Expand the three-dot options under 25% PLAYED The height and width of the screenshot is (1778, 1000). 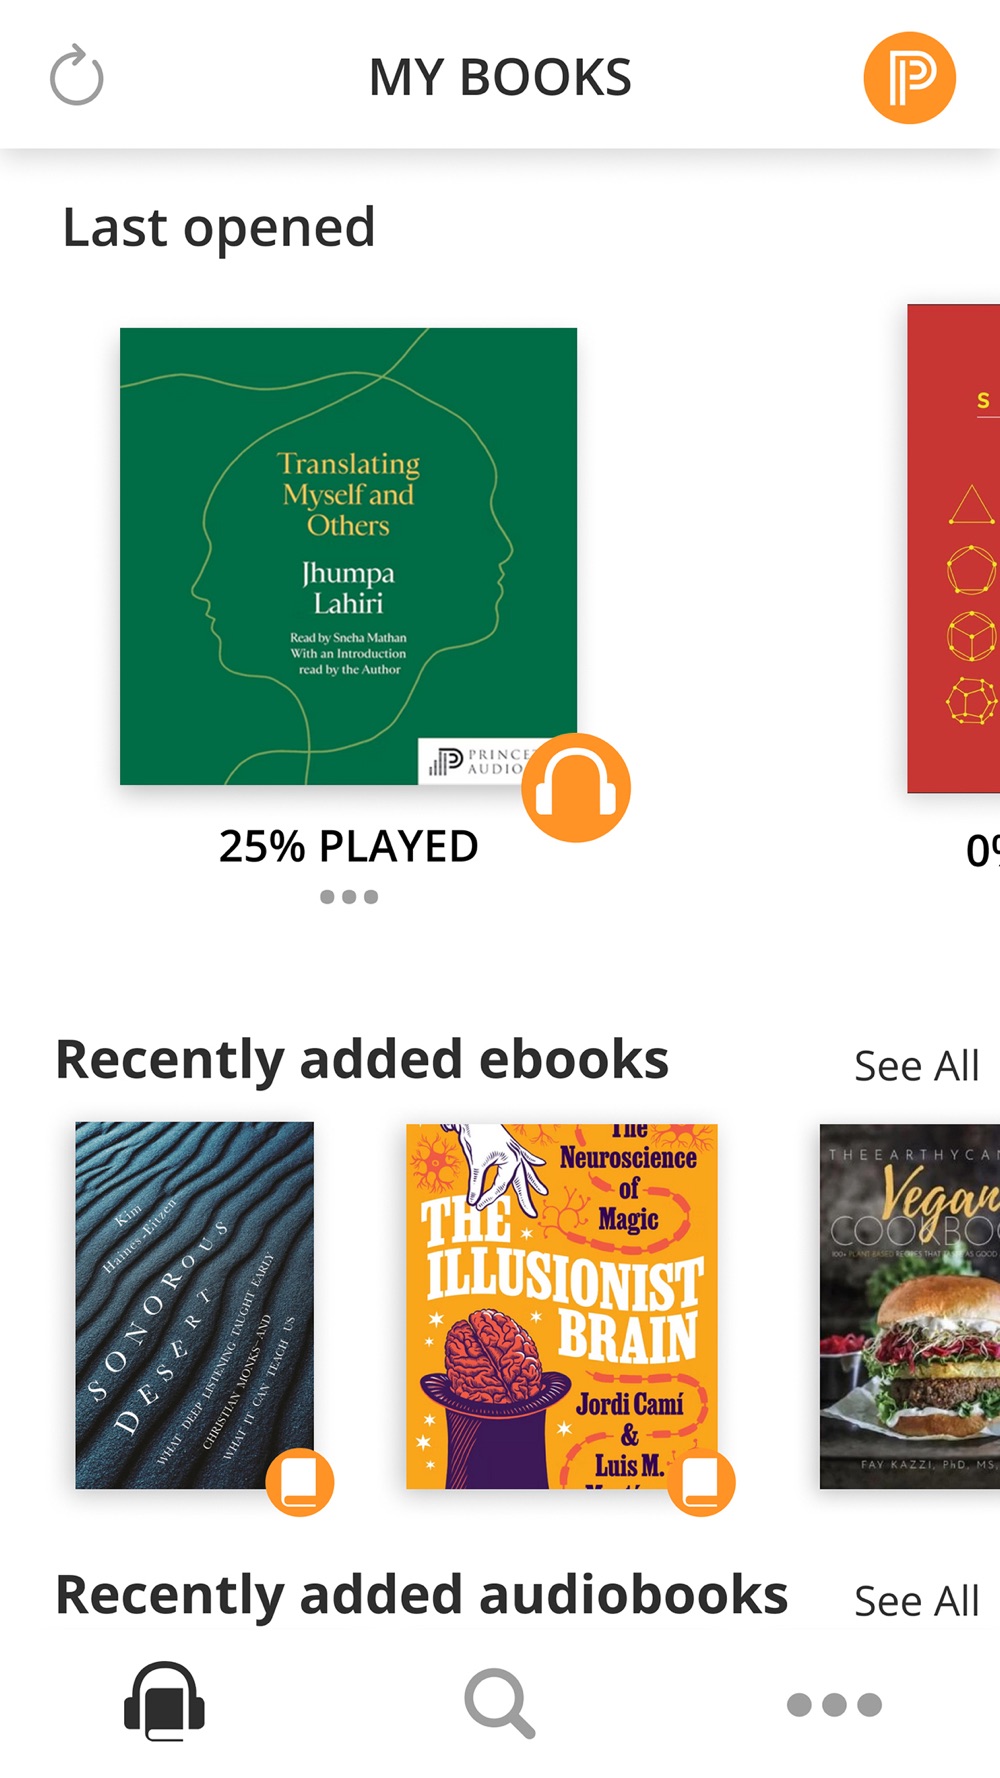coord(349,897)
